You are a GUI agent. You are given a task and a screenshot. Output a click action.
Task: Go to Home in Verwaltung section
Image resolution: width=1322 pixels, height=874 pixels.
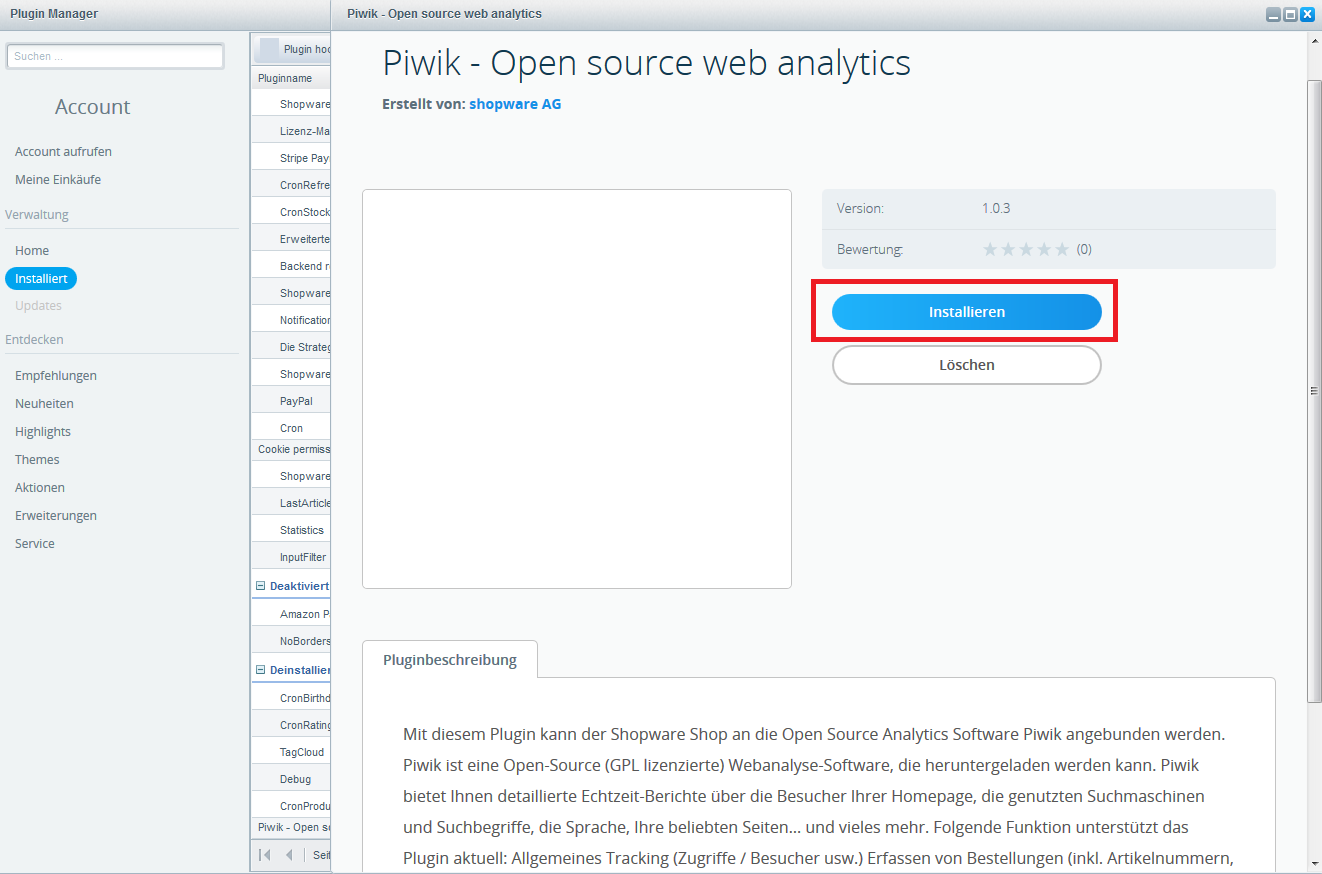click(32, 251)
